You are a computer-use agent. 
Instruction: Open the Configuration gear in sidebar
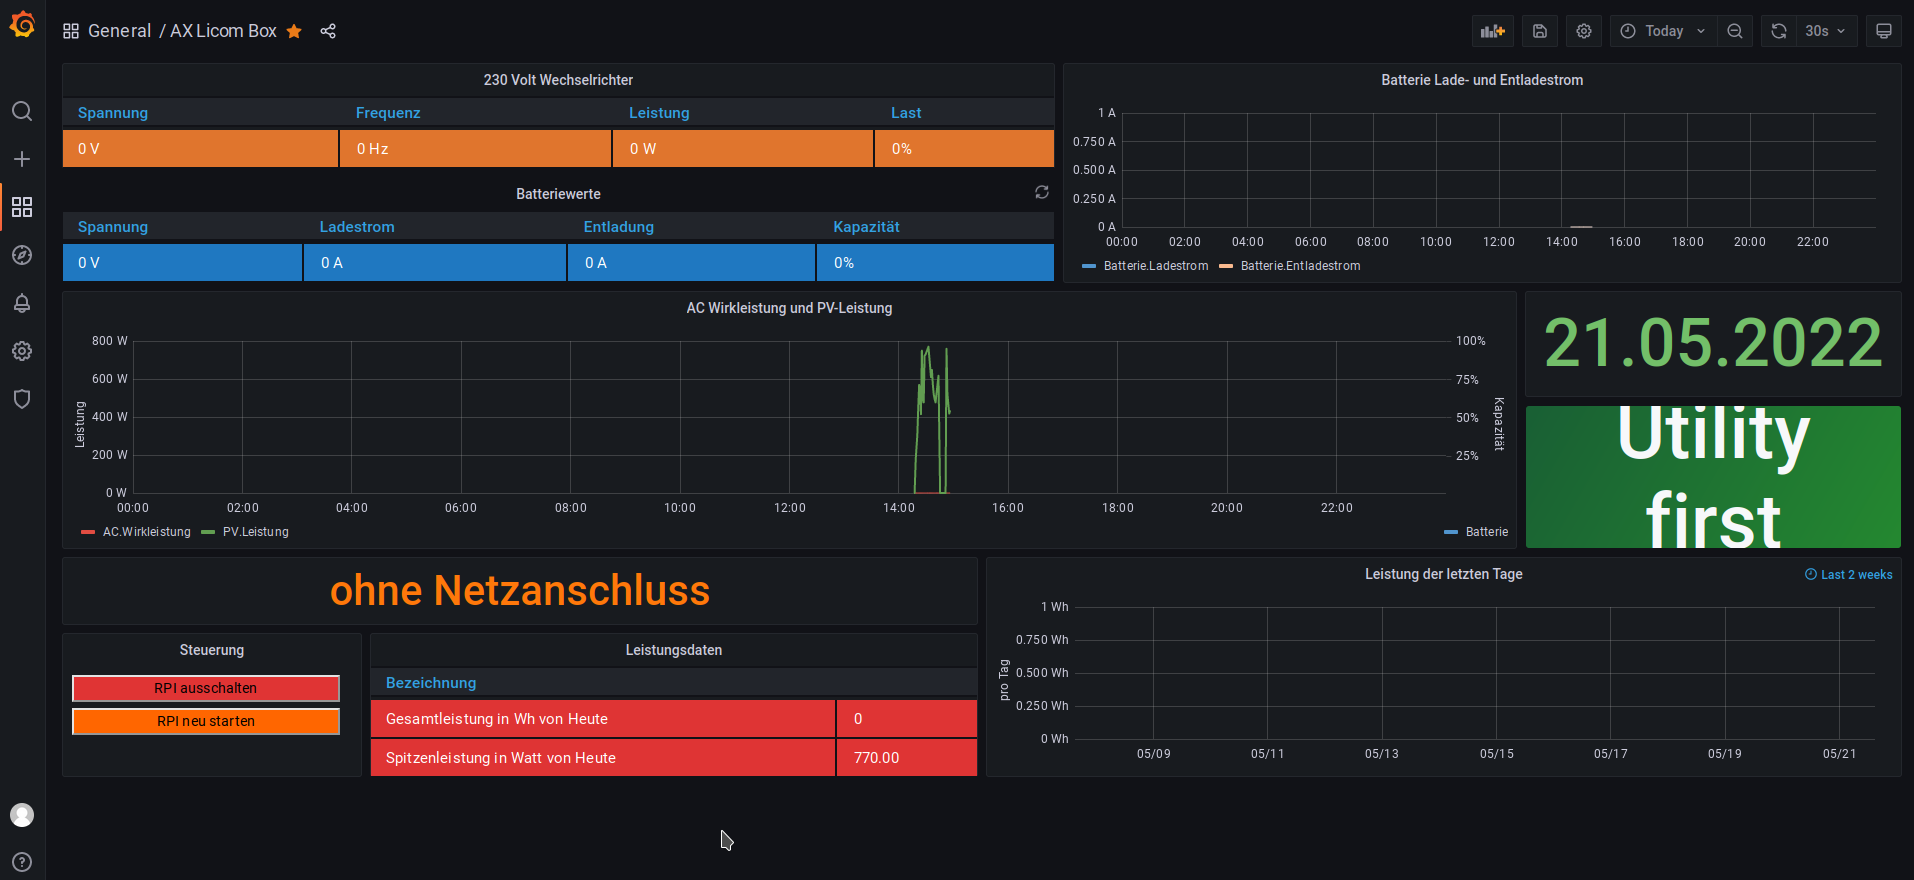(x=22, y=351)
